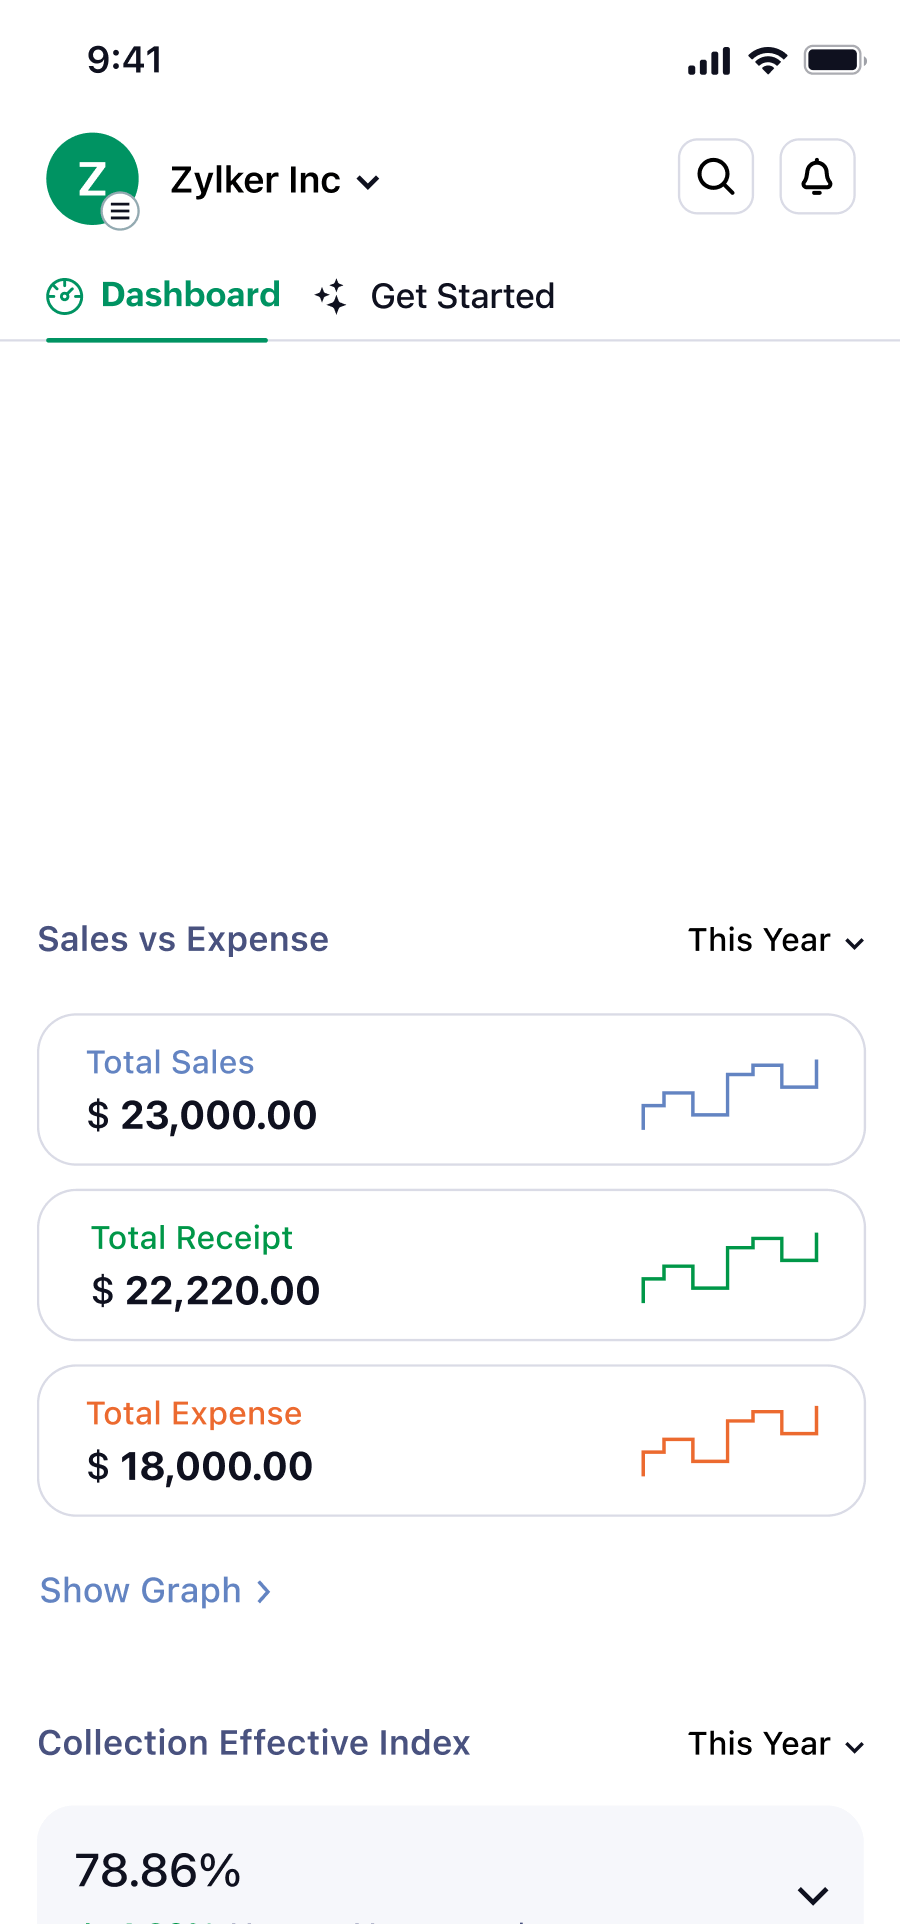900x1924 pixels.
Task: Click the Dashboard gauge icon
Action: (x=65, y=296)
